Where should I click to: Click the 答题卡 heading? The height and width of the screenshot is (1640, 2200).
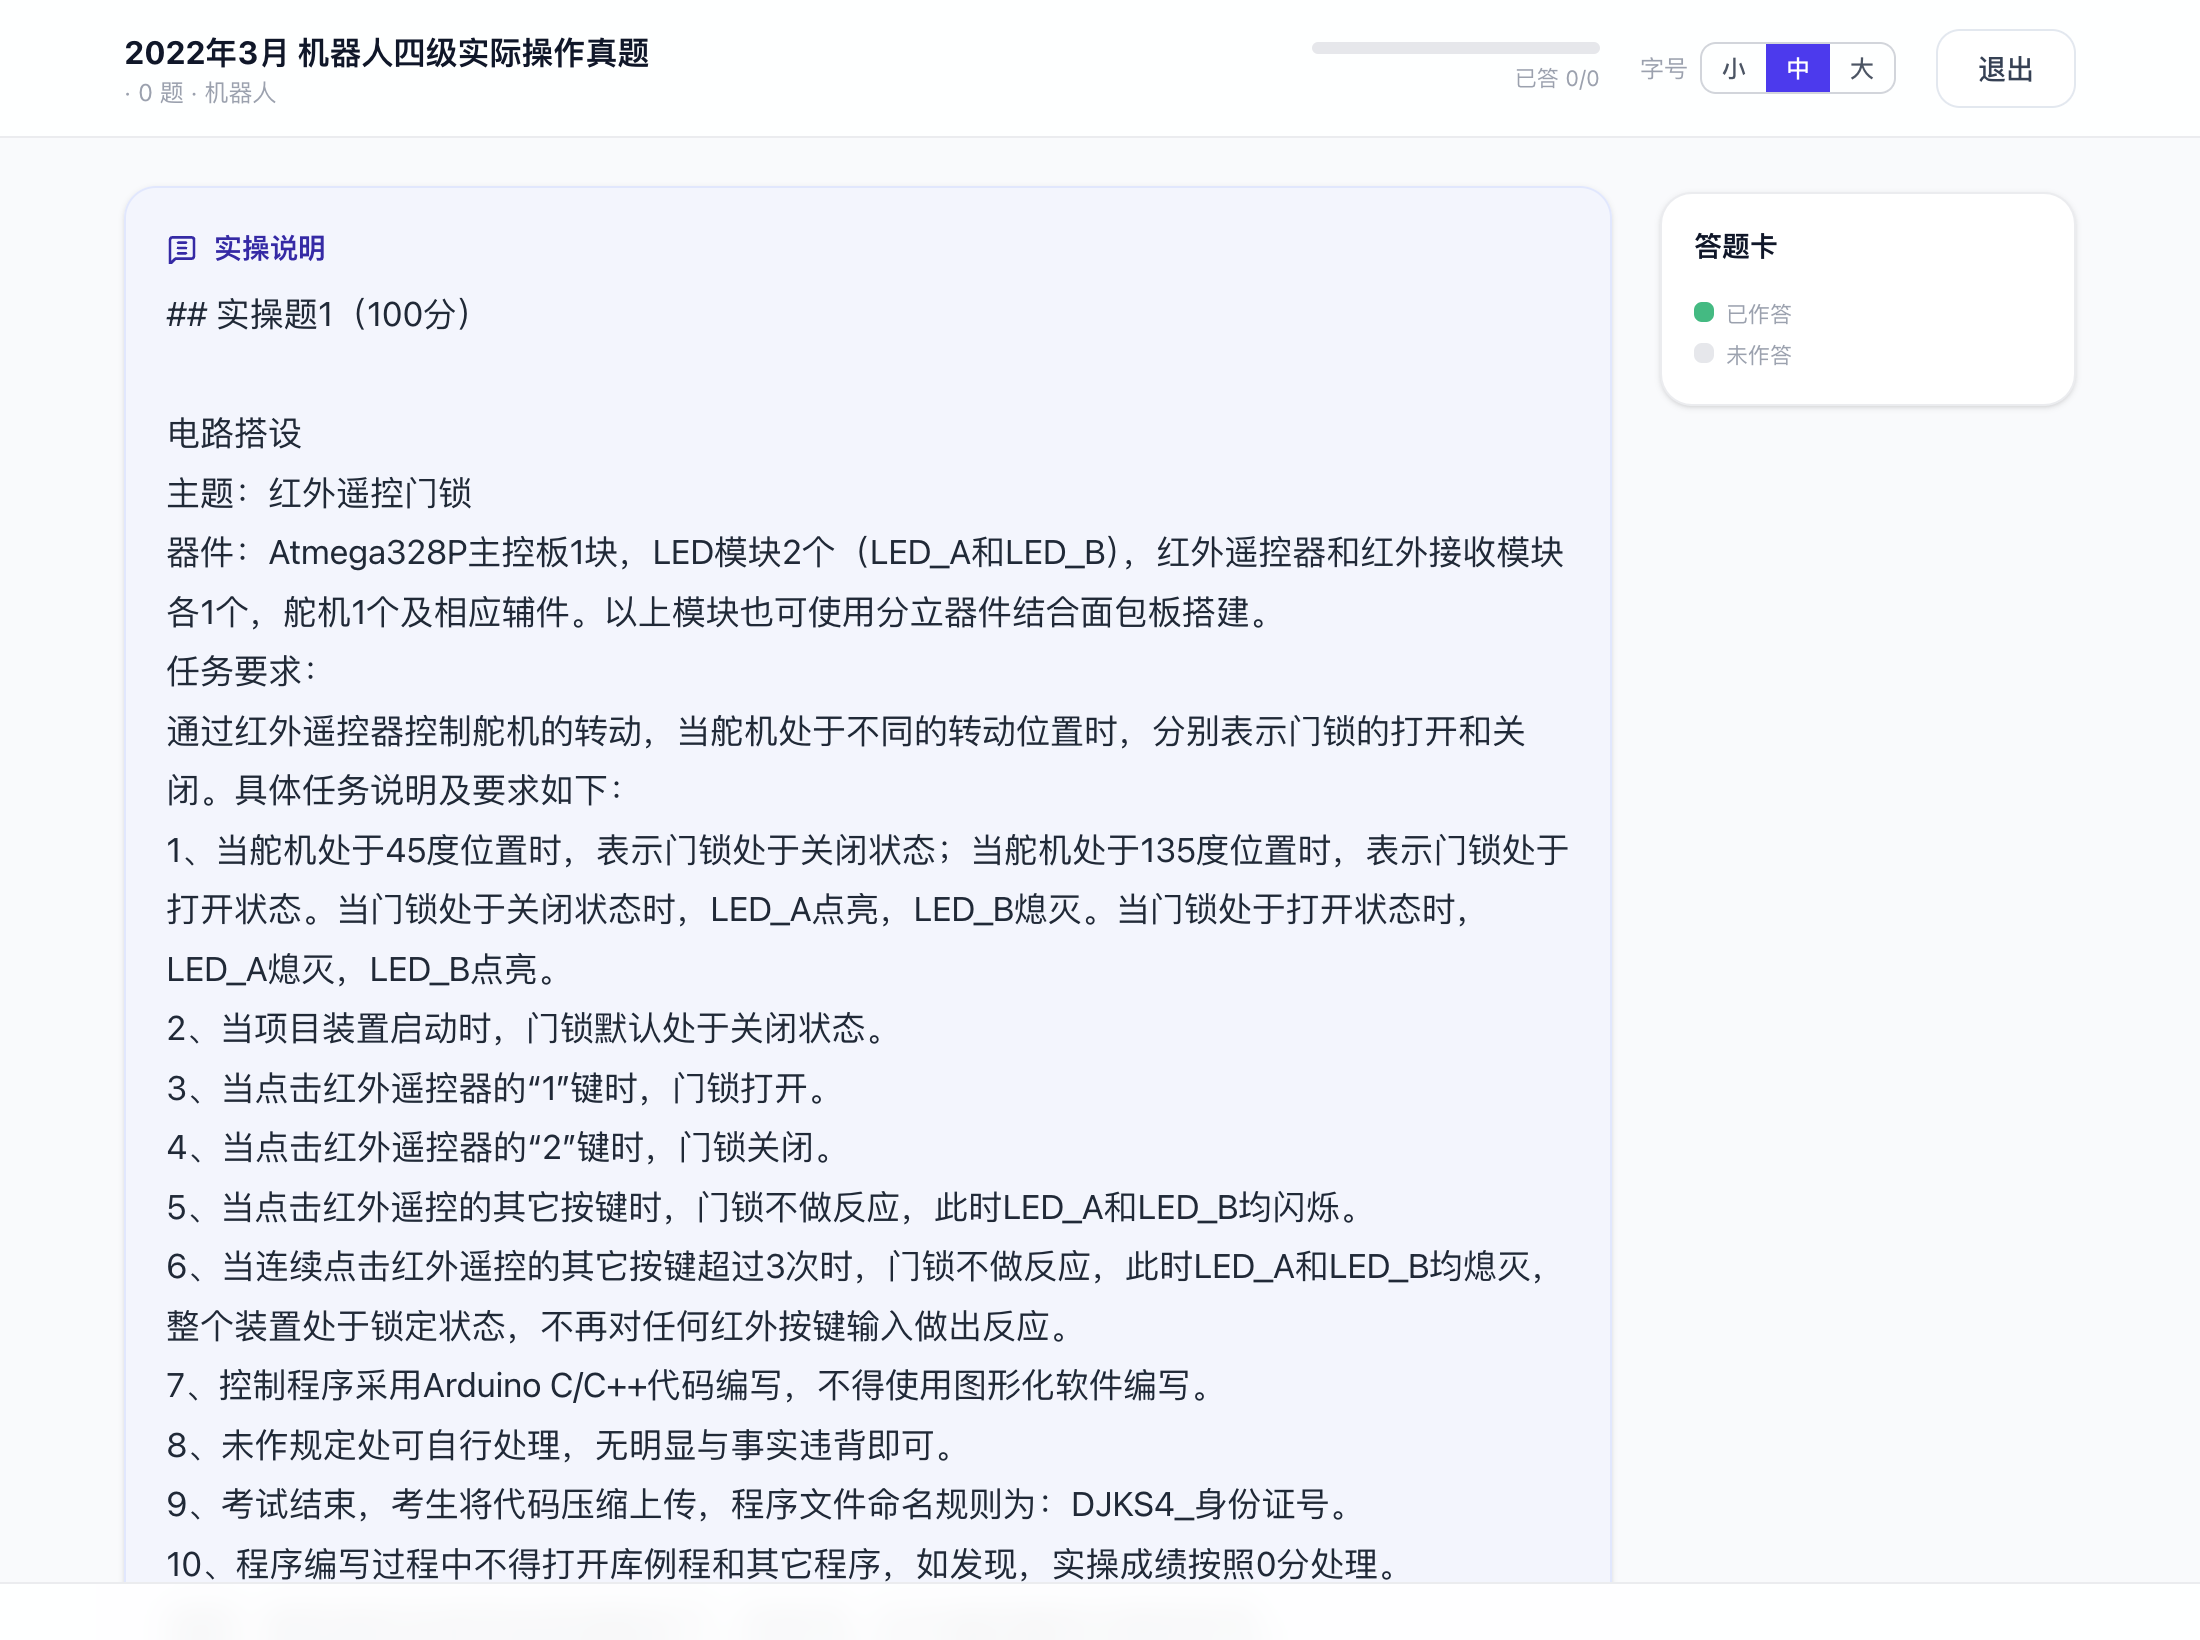point(1735,246)
